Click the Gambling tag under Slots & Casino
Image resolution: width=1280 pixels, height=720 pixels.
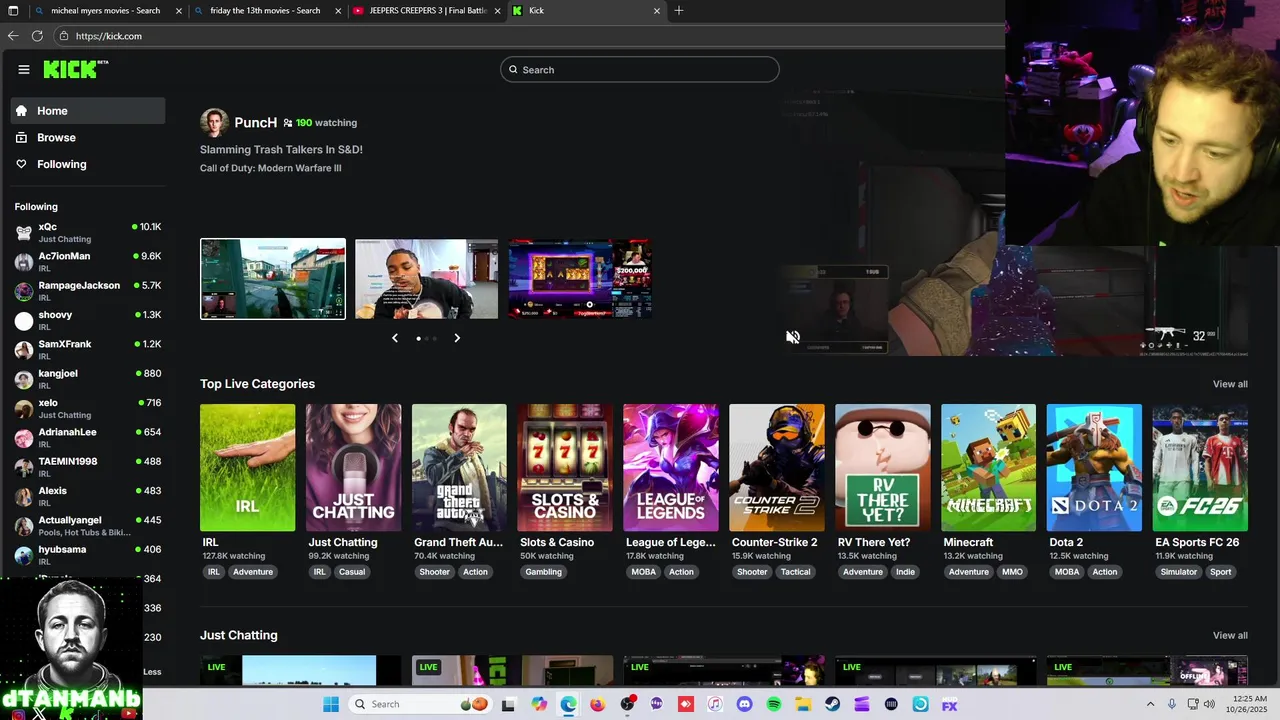click(544, 572)
